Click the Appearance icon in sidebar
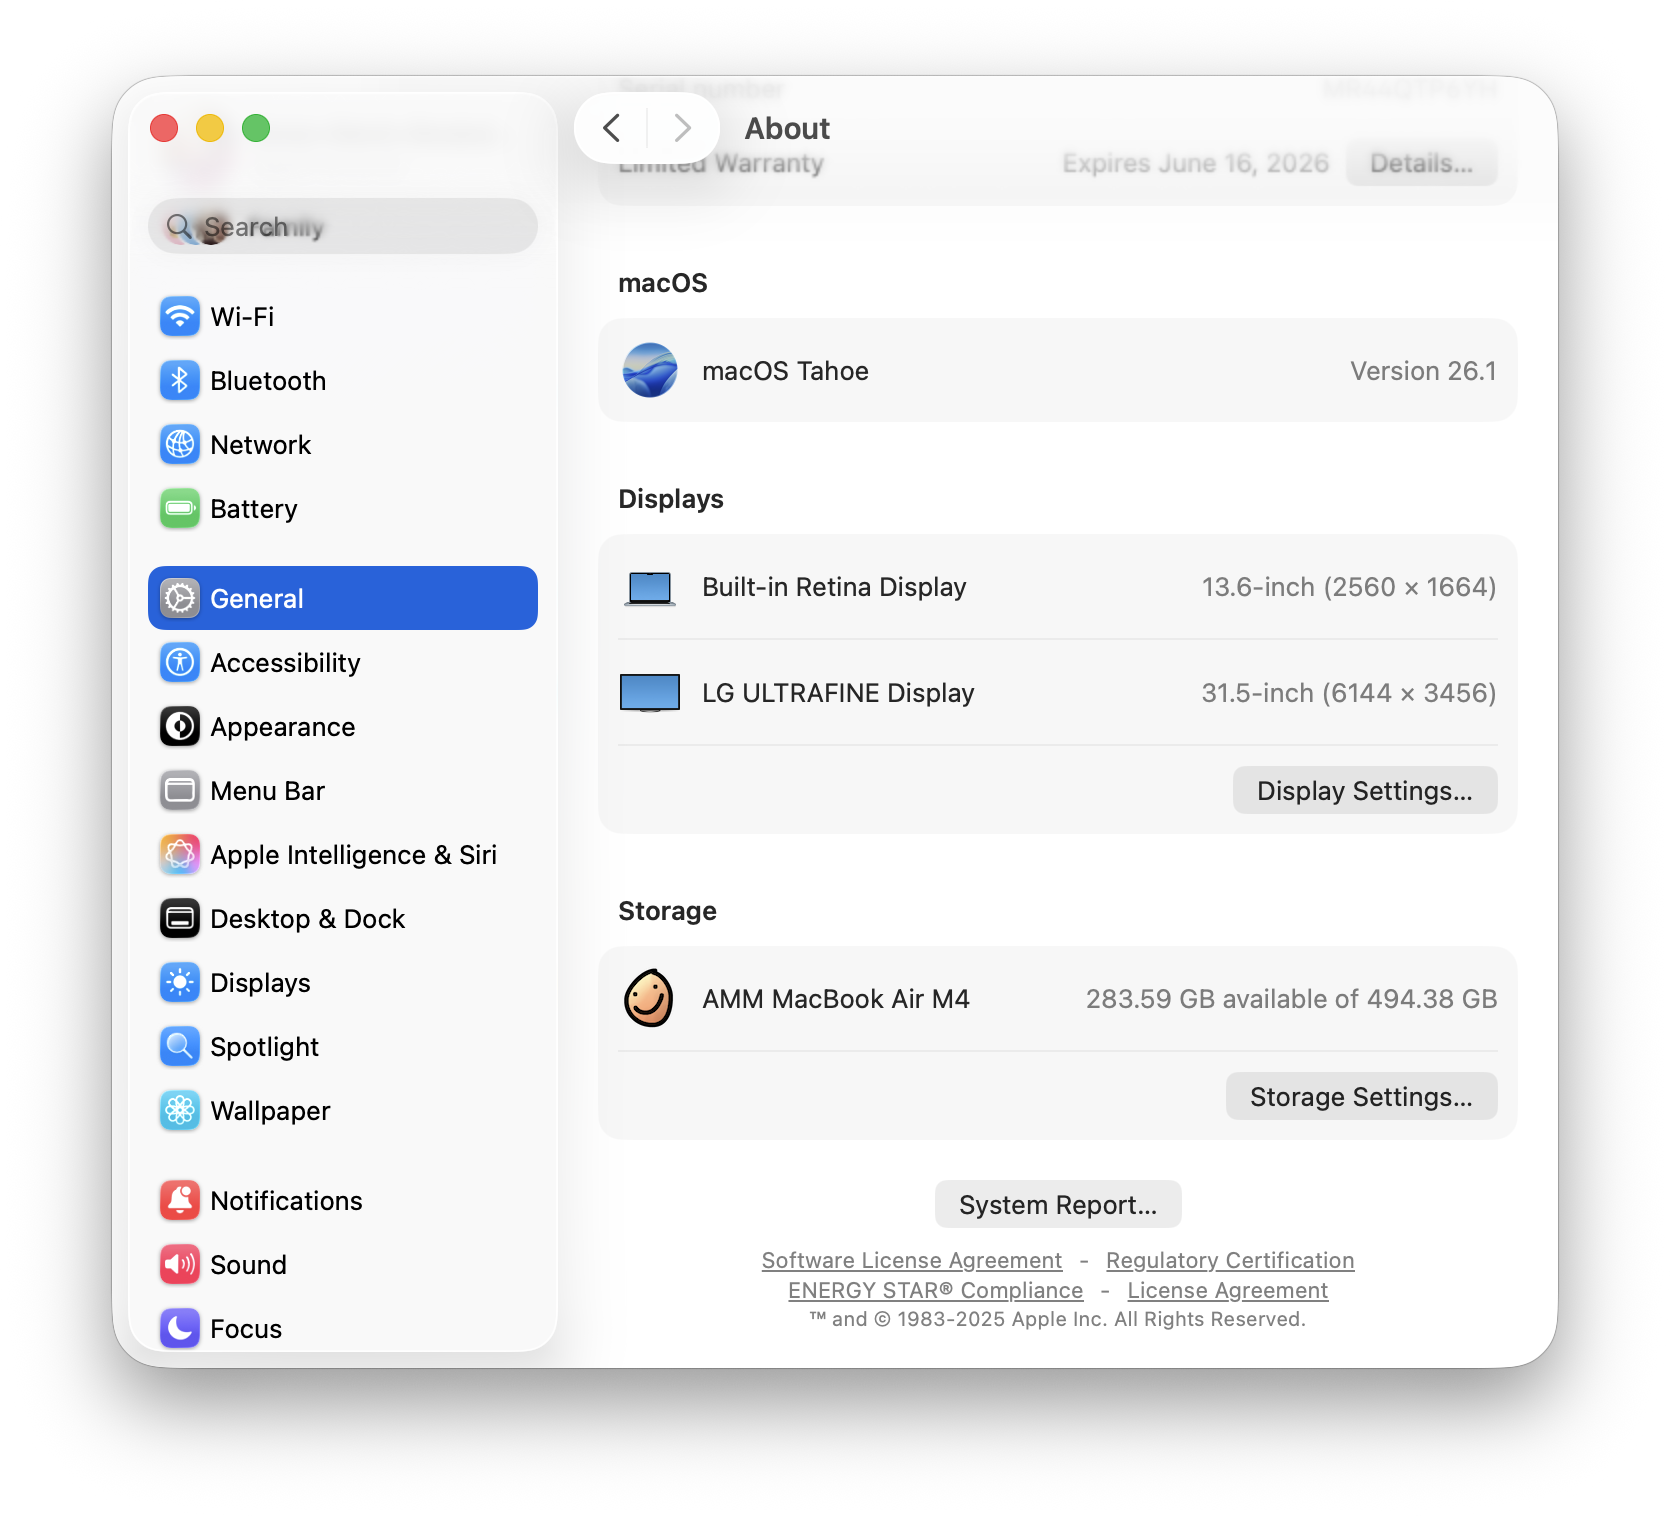 pos(180,726)
